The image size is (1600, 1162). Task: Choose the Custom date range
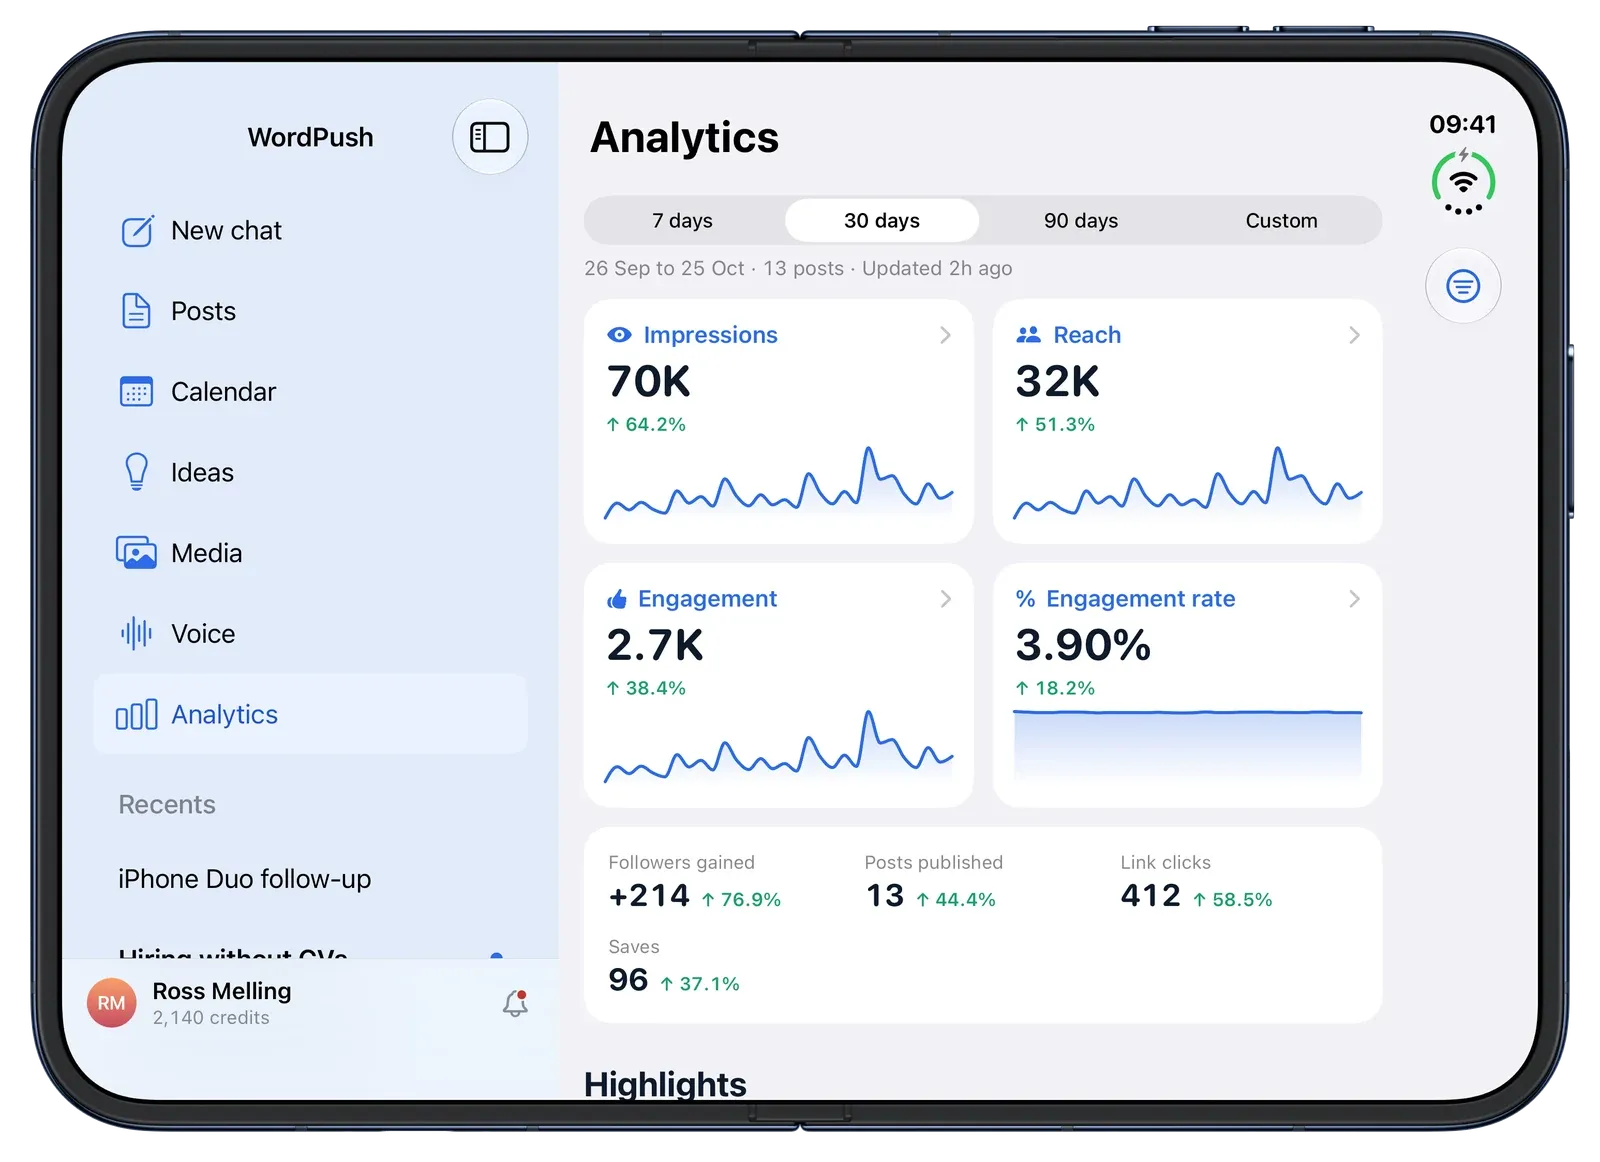click(x=1281, y=220)
